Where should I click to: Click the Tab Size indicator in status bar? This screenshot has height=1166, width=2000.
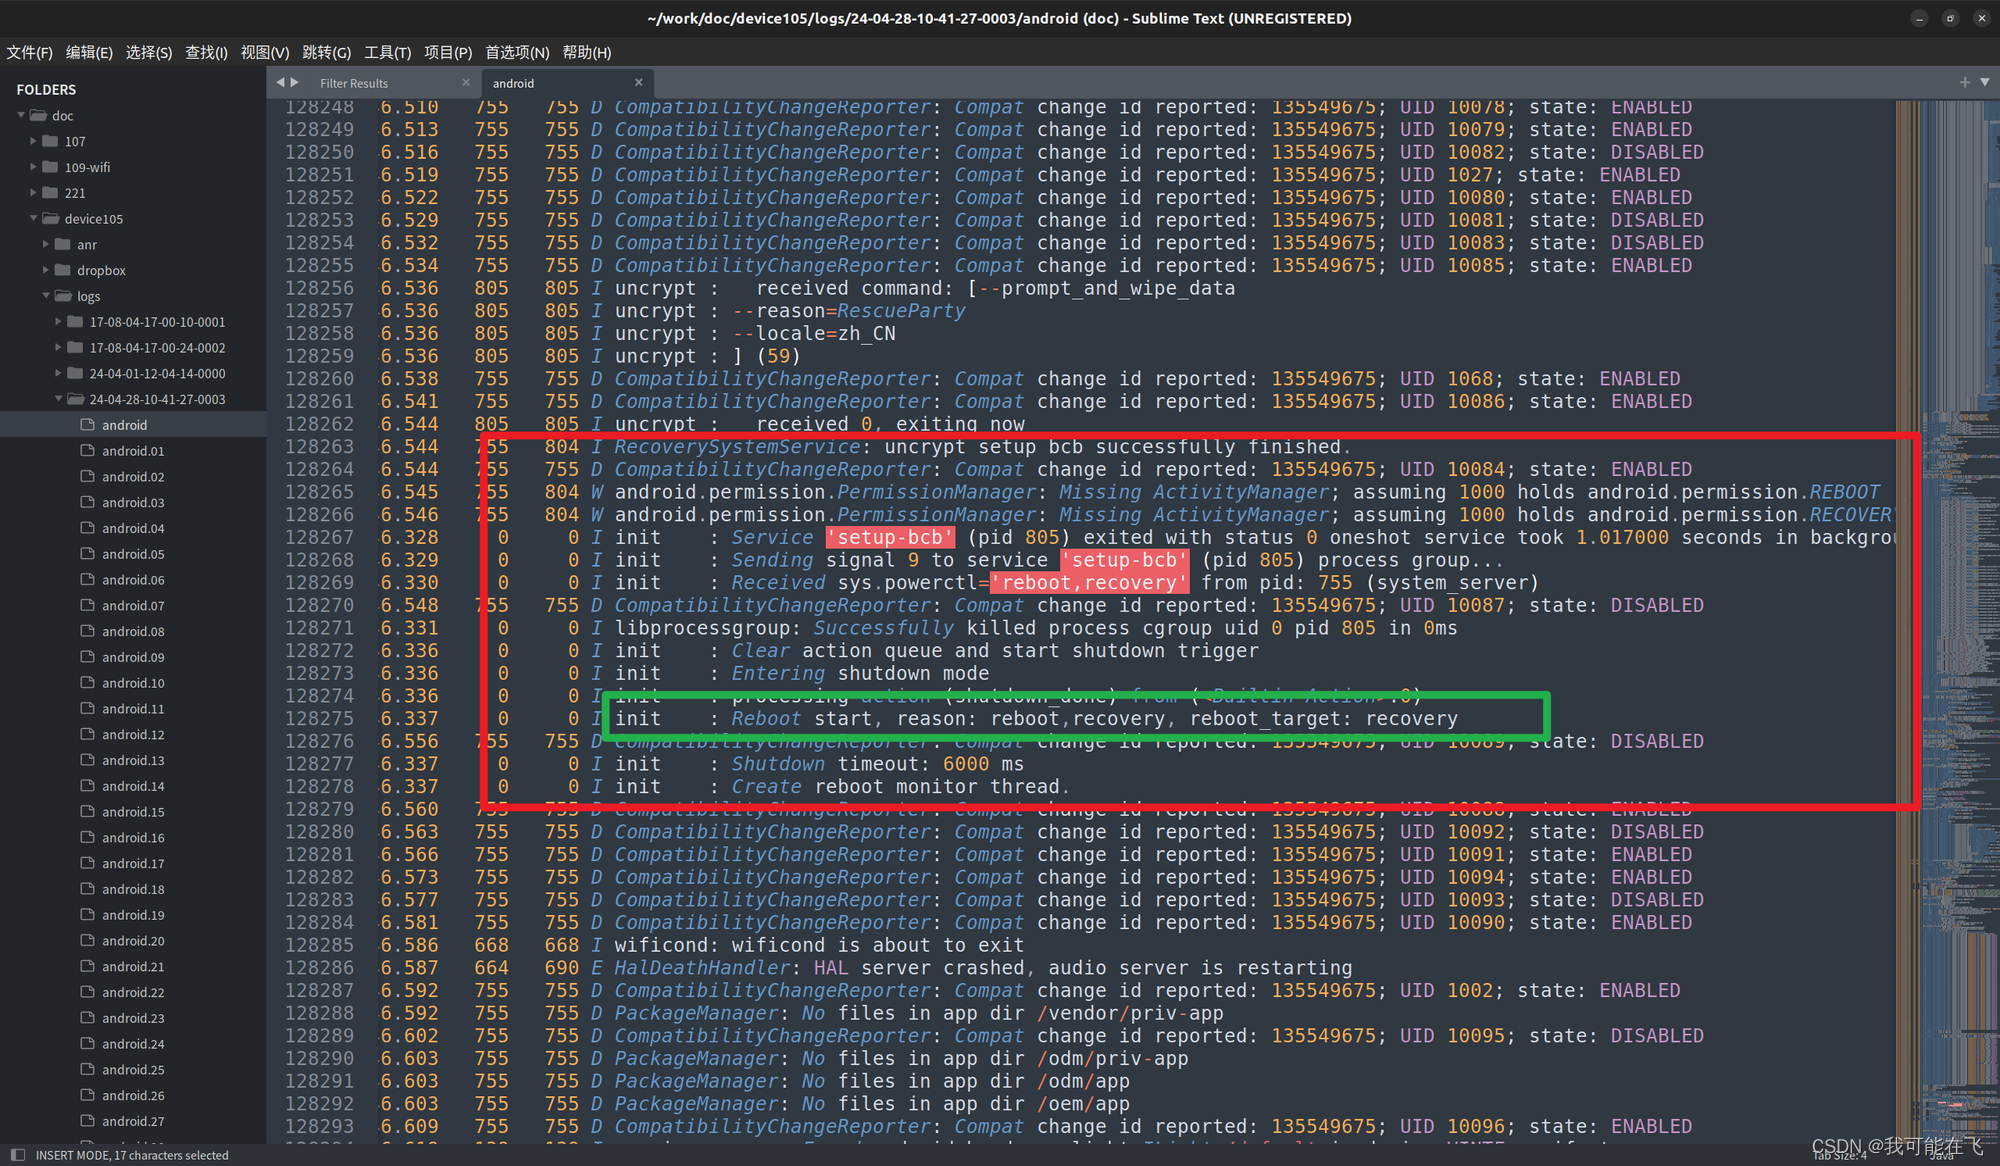(x=1840, y=1155)
